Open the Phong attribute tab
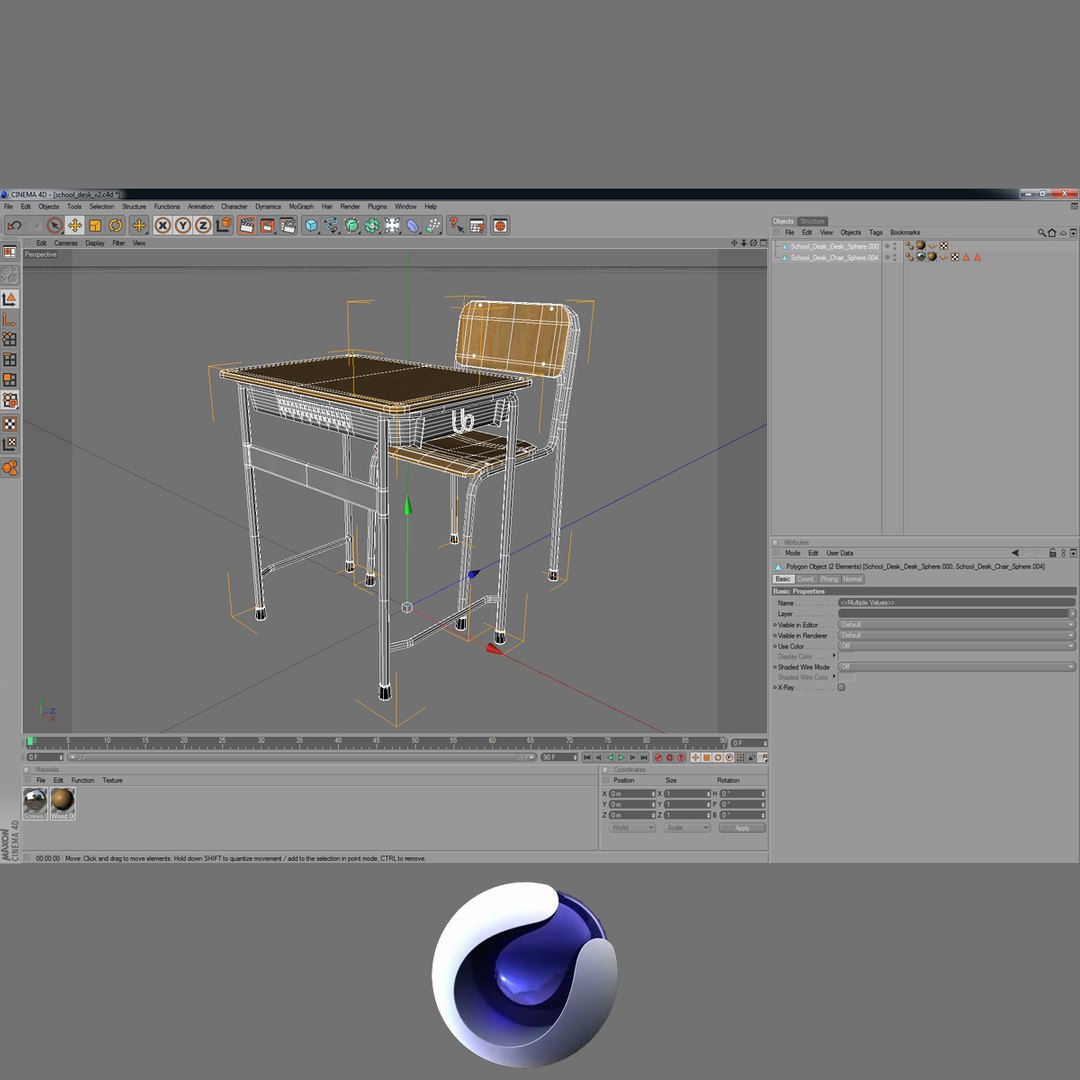 (829, 579)
